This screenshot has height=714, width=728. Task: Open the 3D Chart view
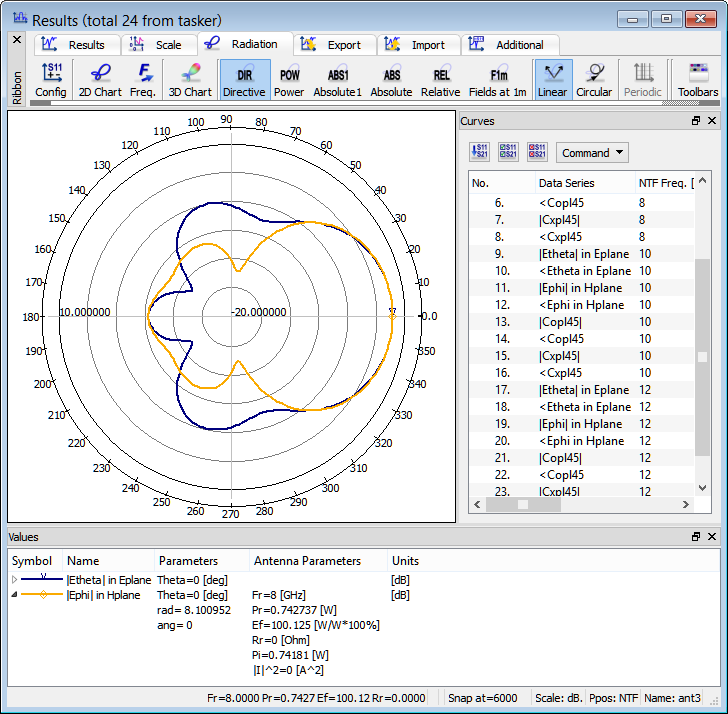(189, 80)
